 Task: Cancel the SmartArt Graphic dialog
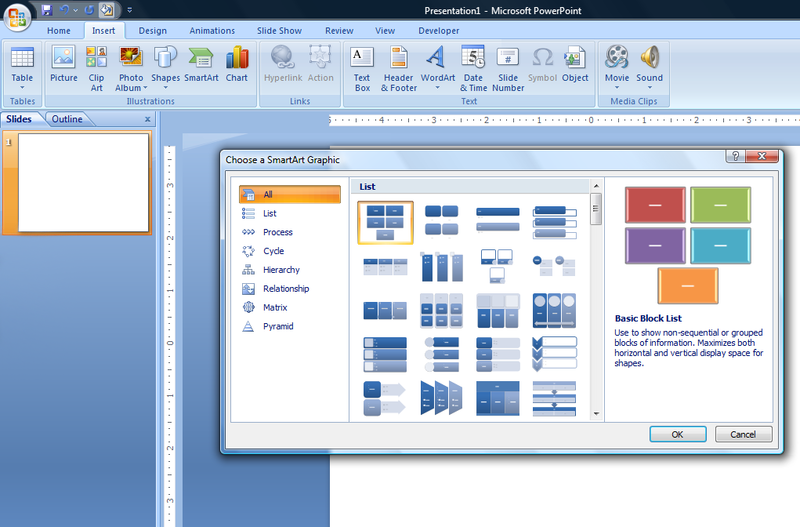pyautogui.click(x=743, y=434)
